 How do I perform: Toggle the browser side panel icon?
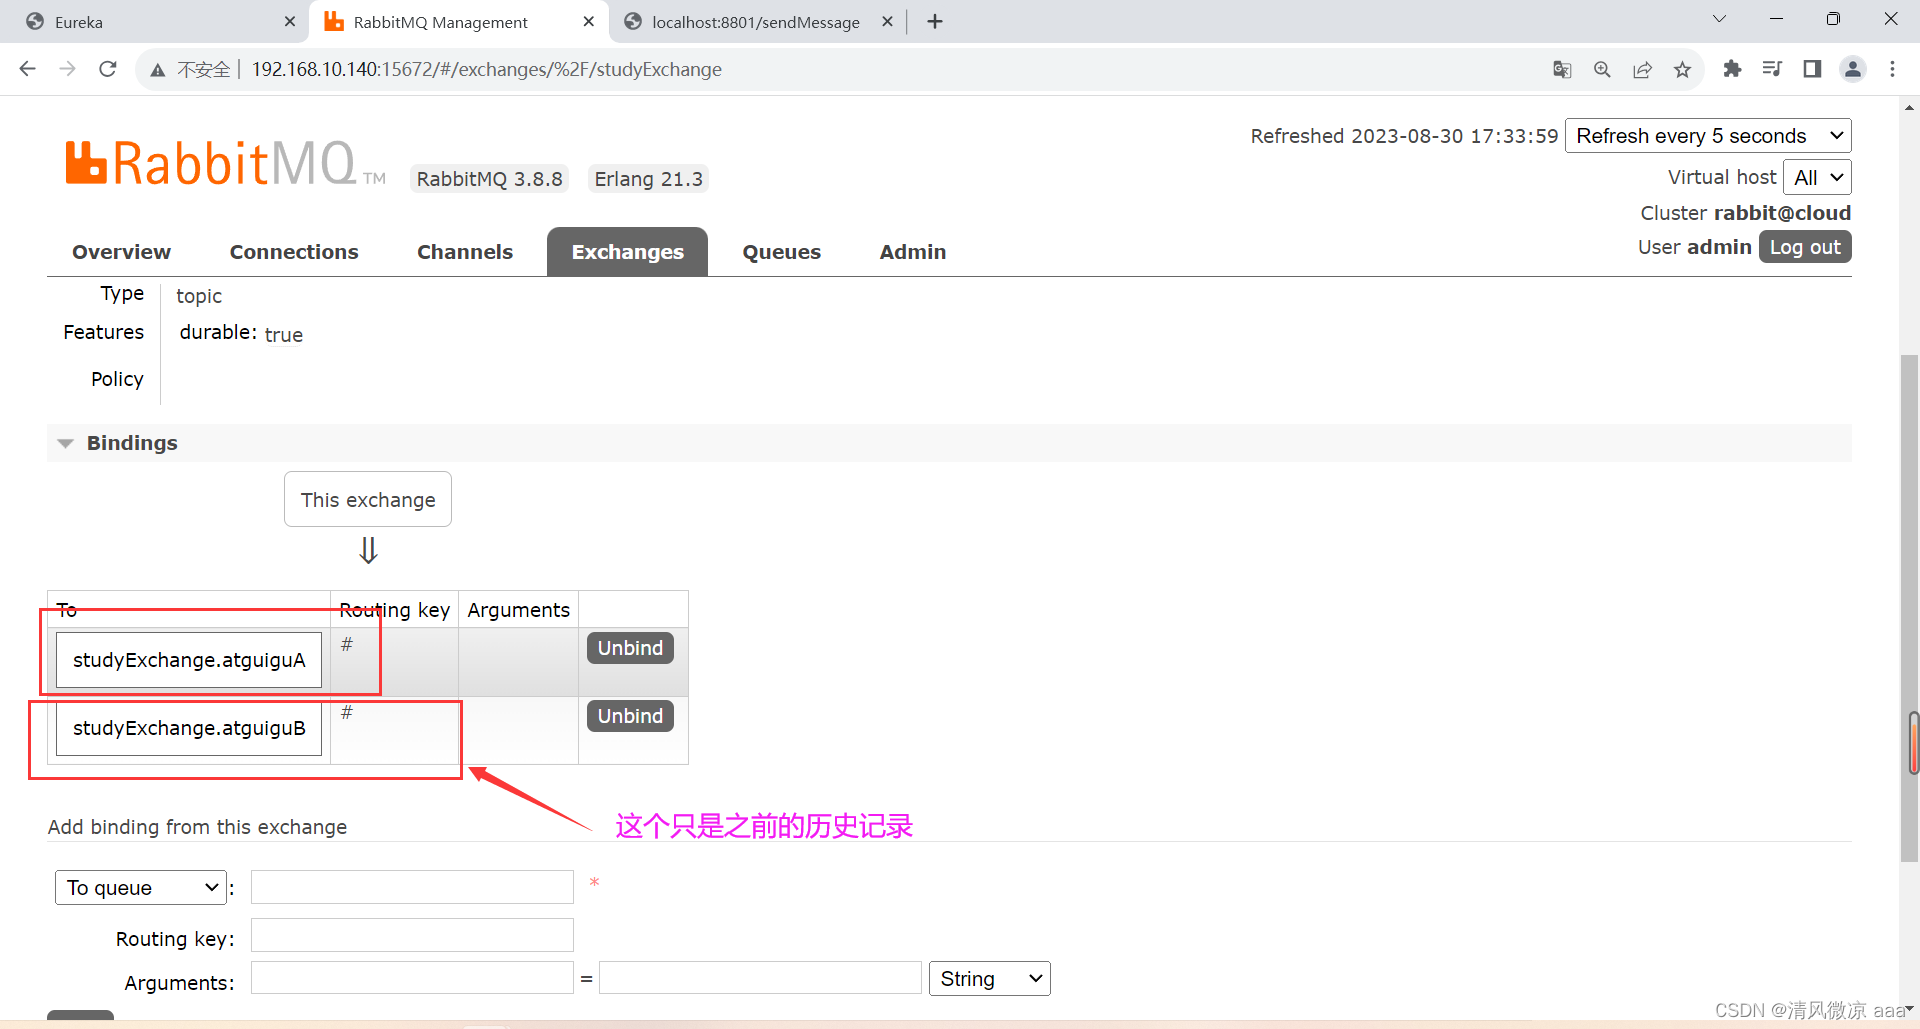1812,69
